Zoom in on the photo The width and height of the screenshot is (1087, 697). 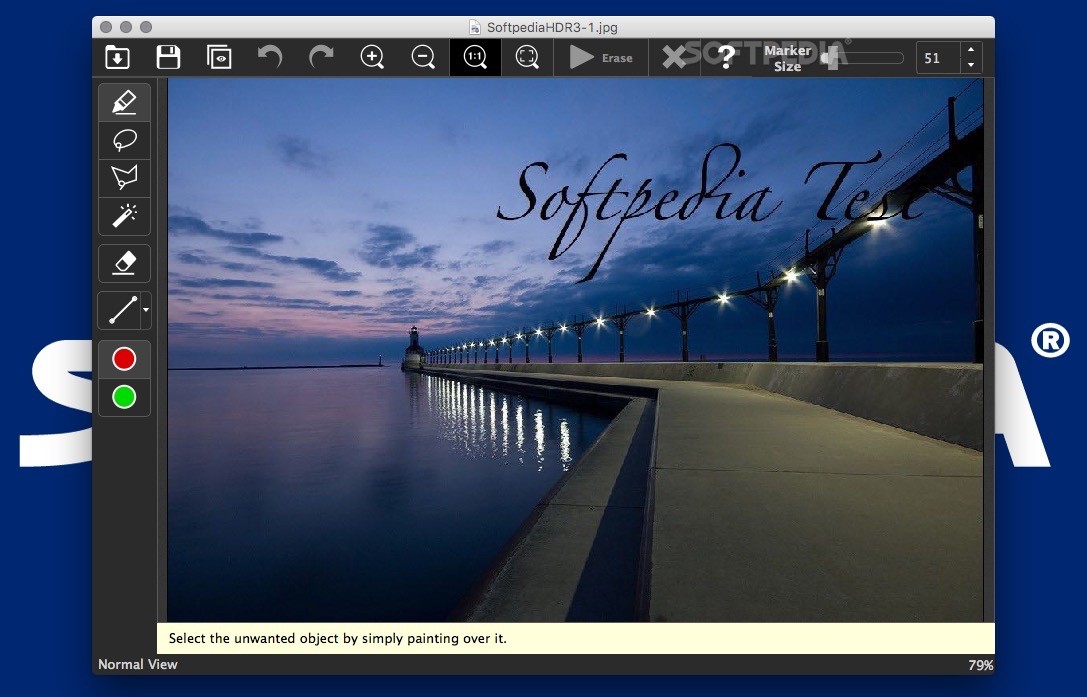point(372,57)
